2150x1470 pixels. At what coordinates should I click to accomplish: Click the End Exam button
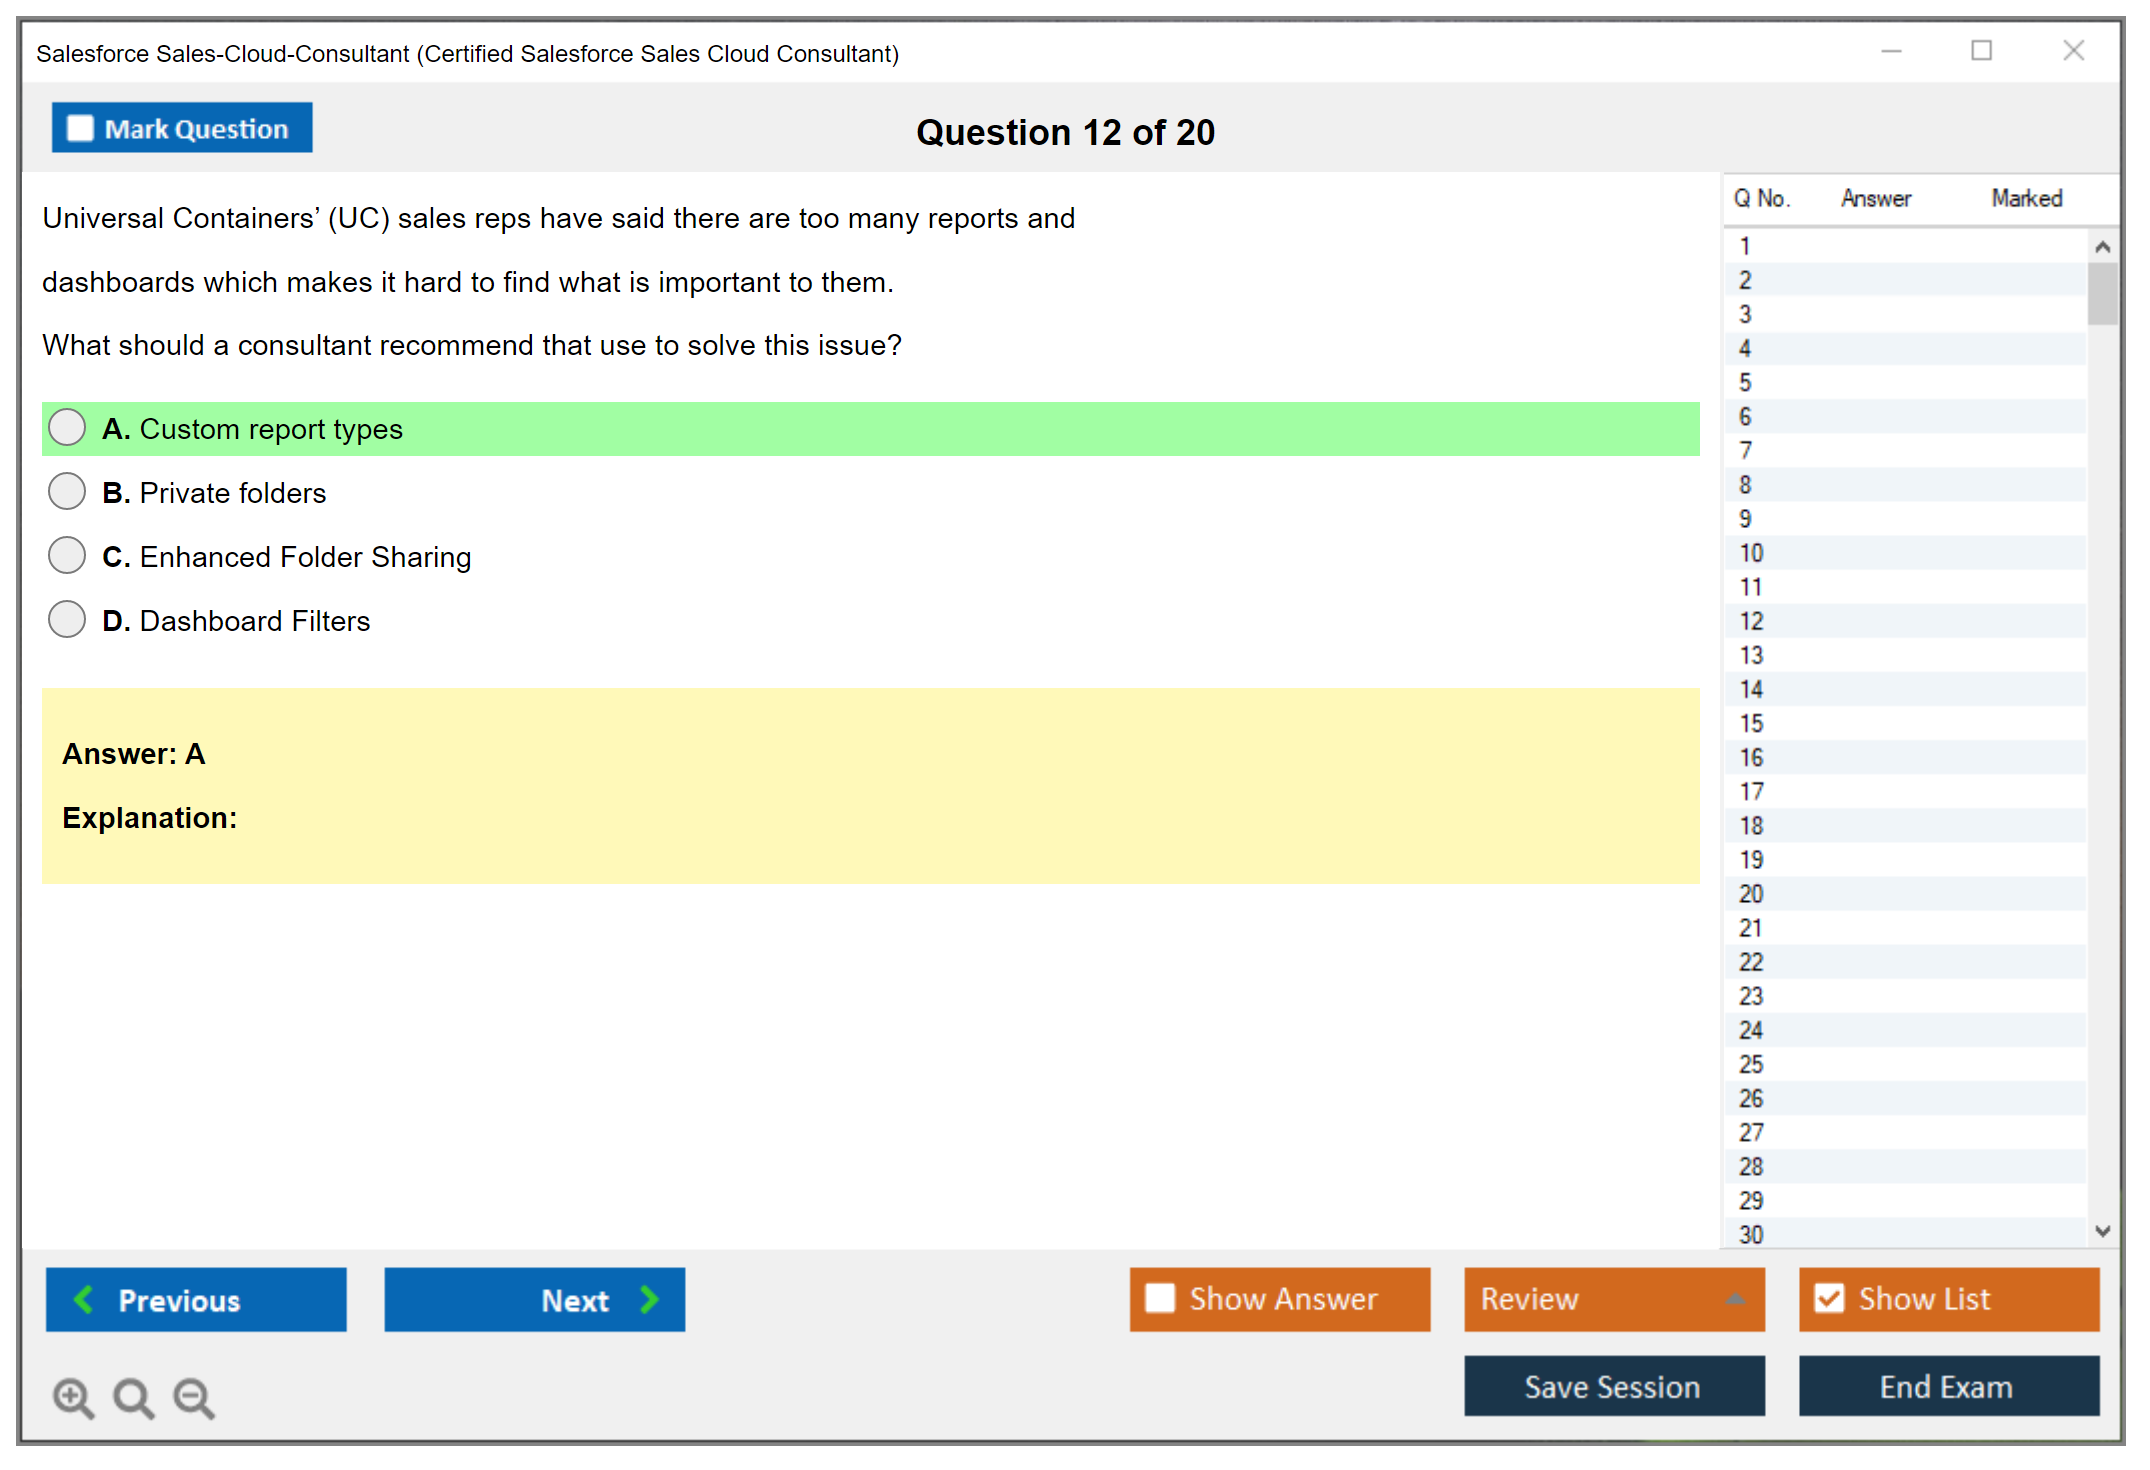[x=1947, y=1386]
